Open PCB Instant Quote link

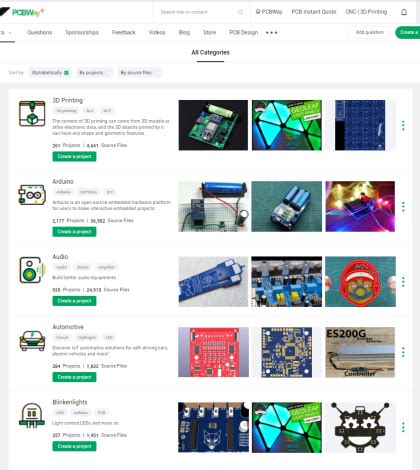[314, 12]
